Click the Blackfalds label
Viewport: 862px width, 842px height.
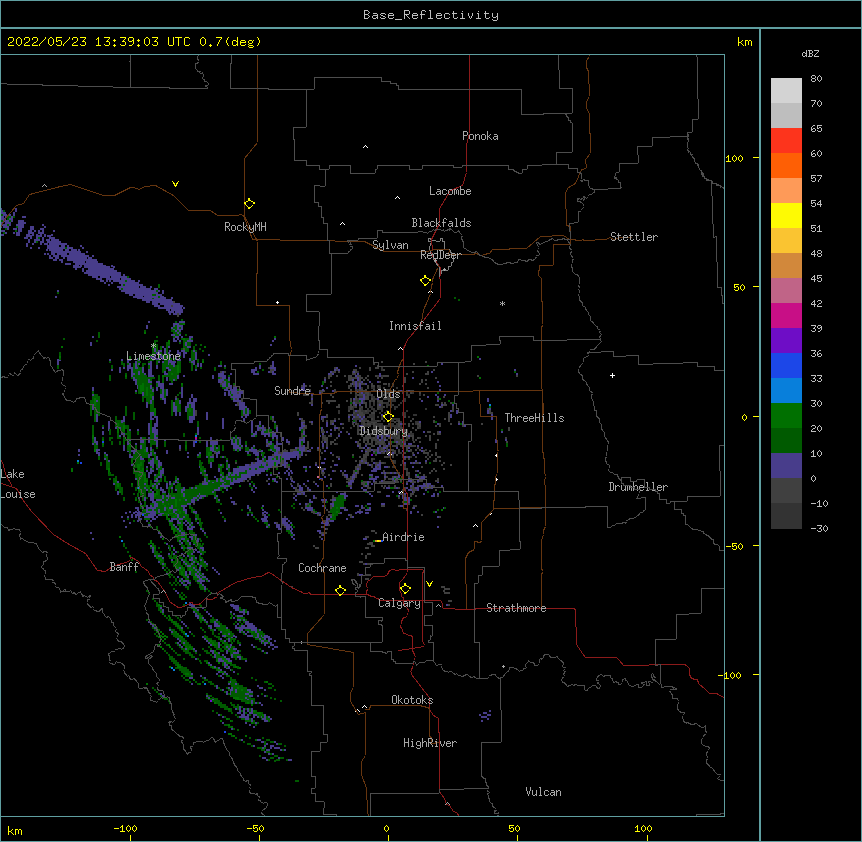point(441,223)
